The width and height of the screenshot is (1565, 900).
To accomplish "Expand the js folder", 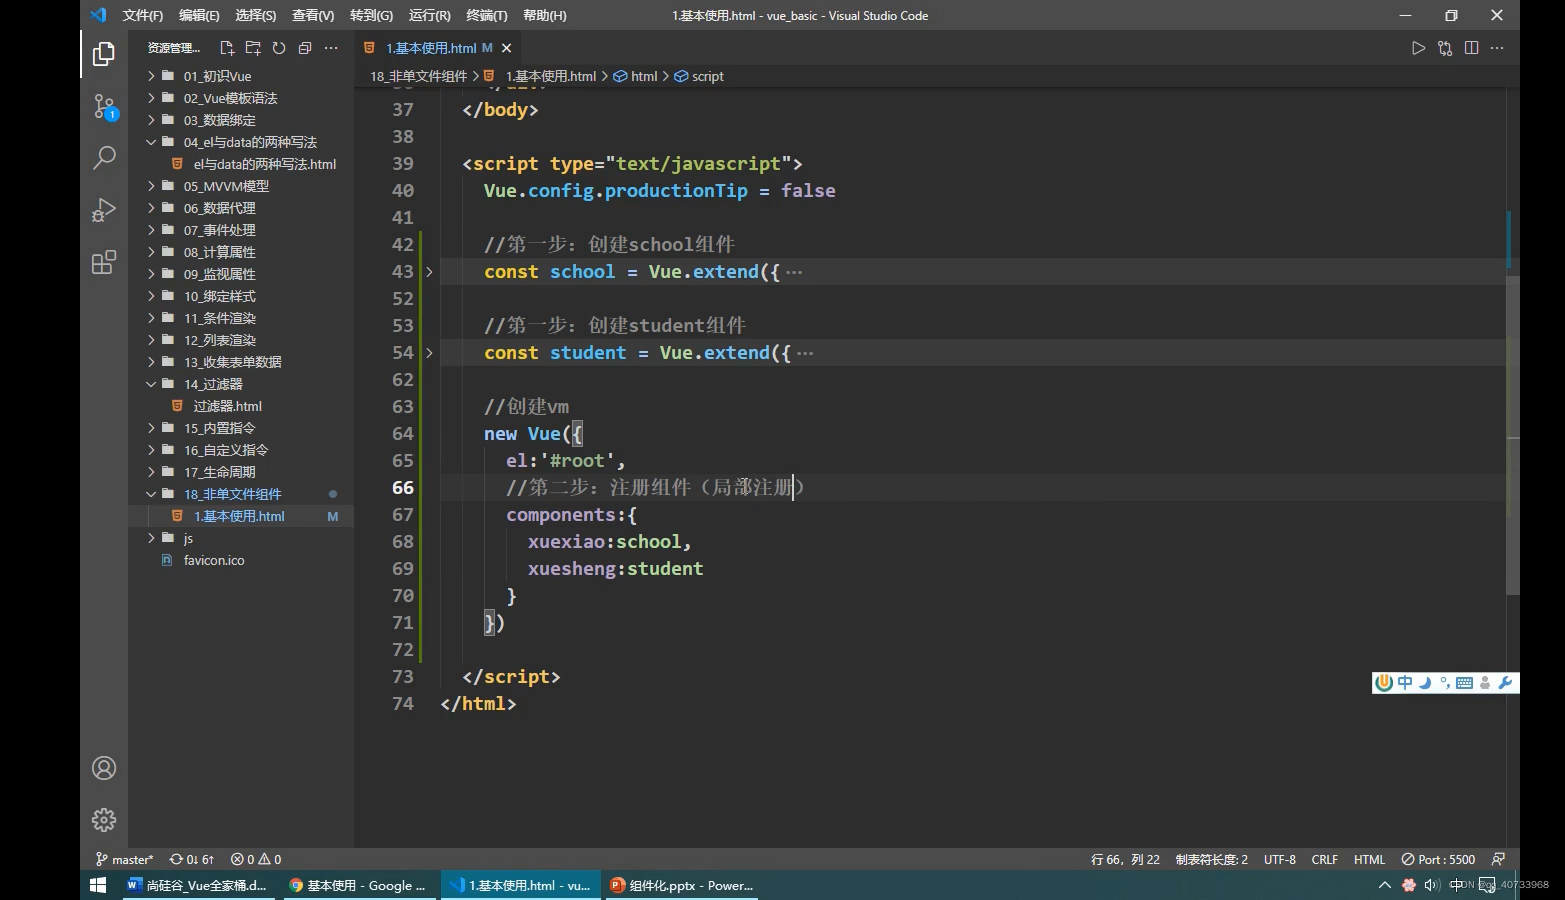I will pyautogui.click(x=188, y=538).
